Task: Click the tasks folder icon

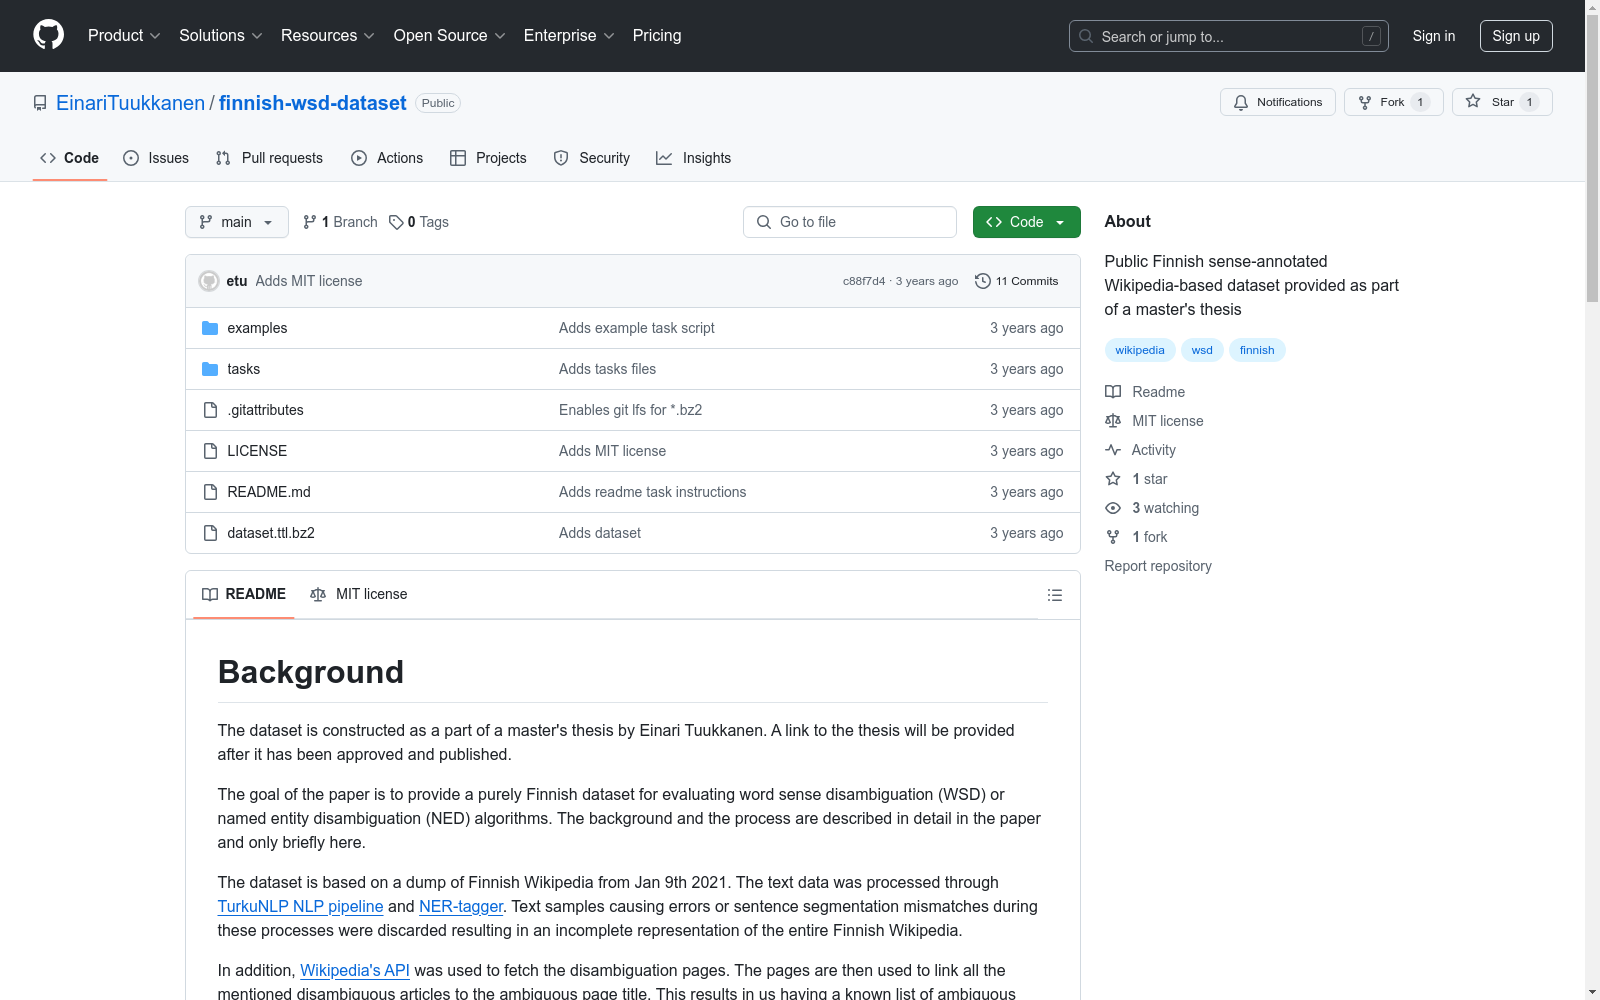Action: (x=210, y=369)
